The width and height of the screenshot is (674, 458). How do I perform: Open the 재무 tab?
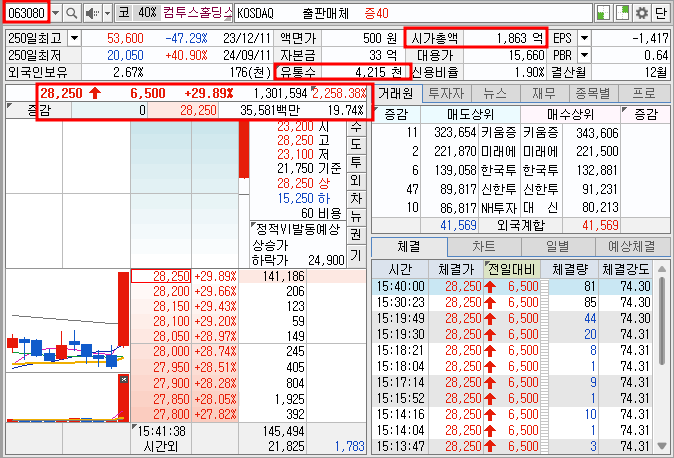coord(545,93)
